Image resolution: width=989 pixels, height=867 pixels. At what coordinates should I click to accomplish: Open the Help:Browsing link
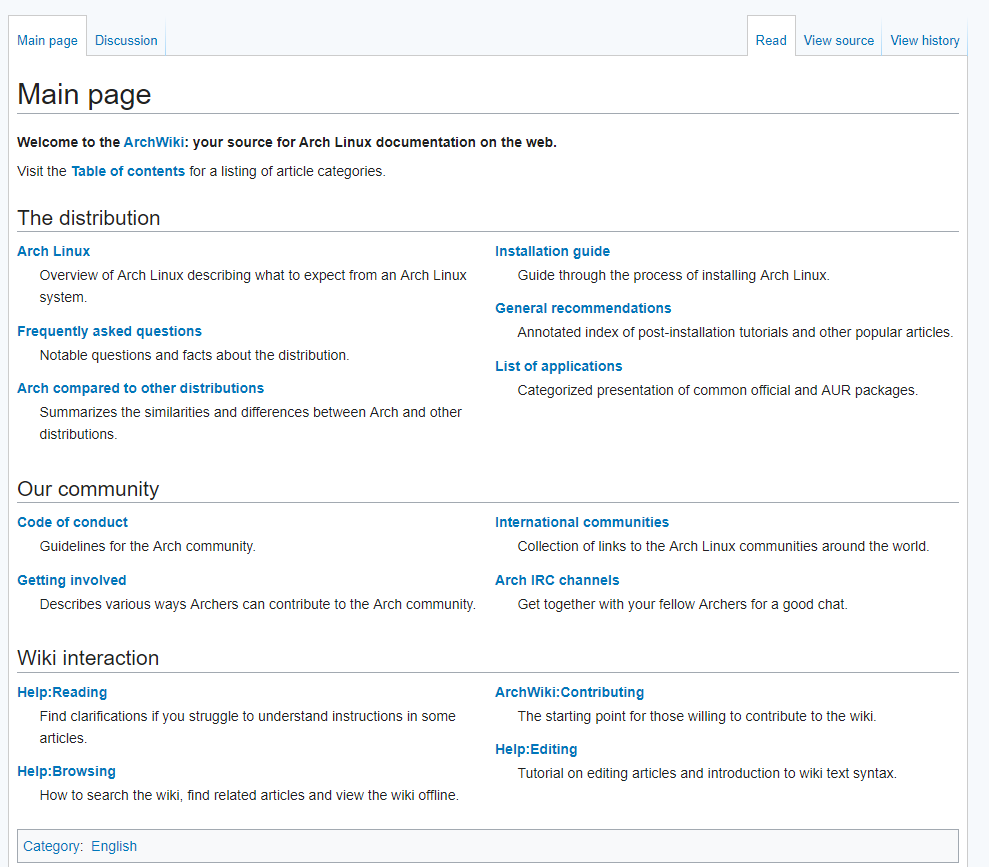[66, 771]
